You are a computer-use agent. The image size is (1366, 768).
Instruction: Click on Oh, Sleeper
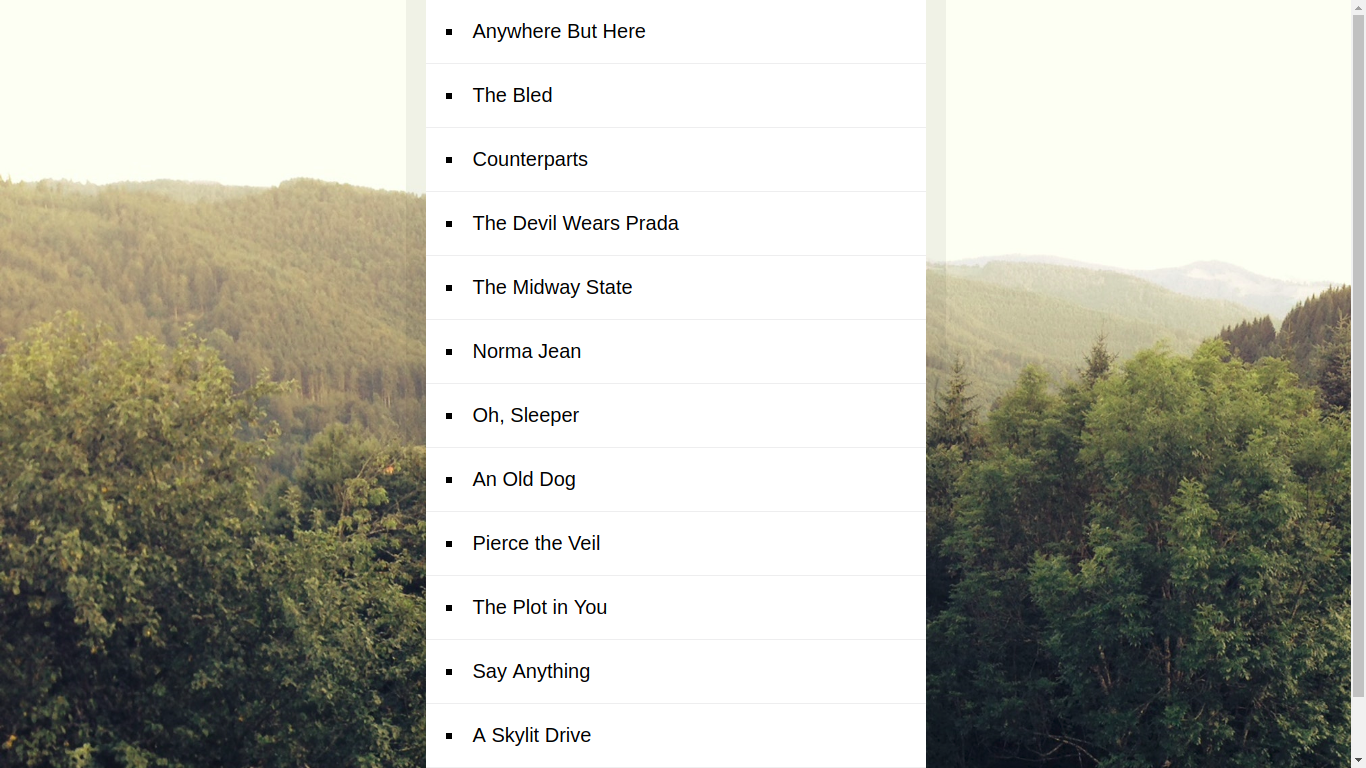click(x=676, y=416)
